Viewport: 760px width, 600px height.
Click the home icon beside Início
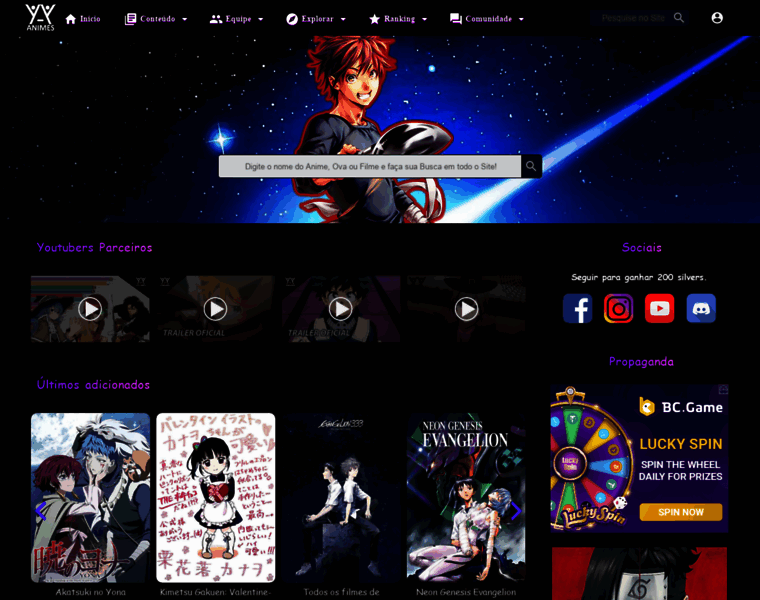tap(71, 19)
